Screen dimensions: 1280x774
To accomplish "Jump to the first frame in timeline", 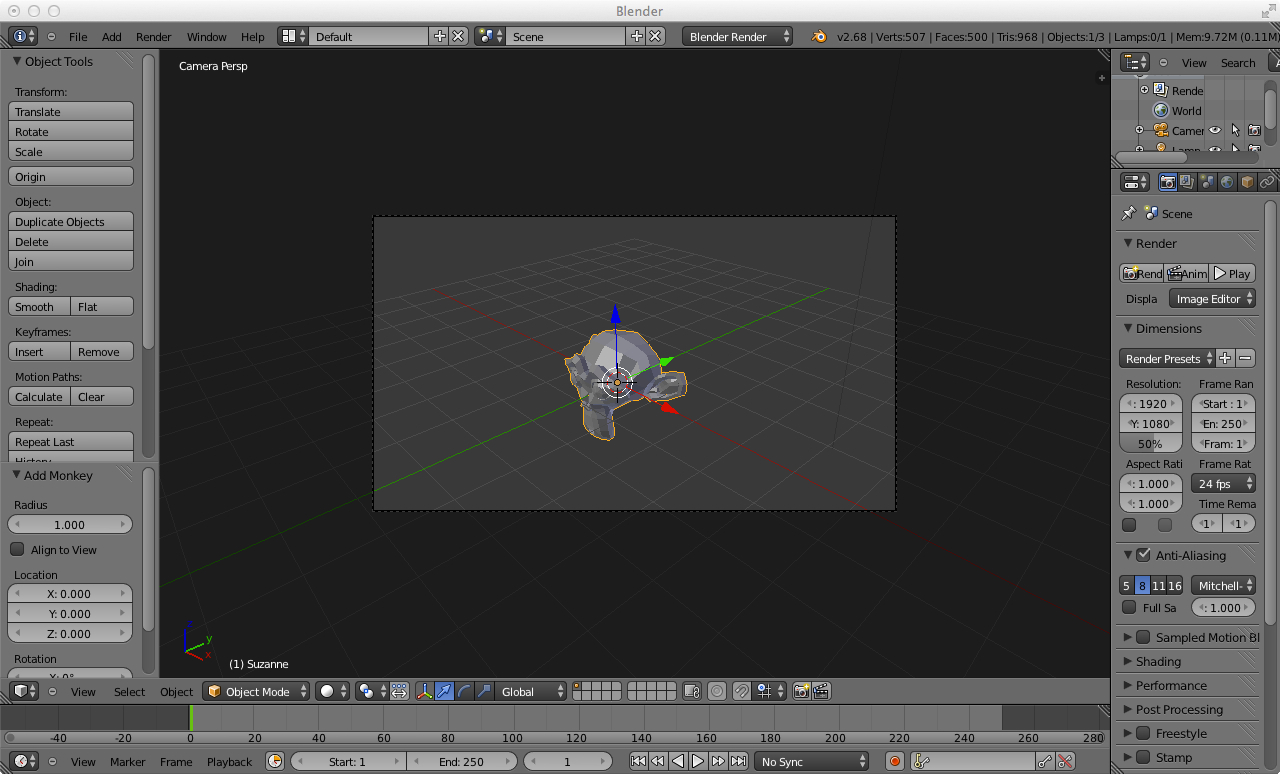I will [638, 761].
